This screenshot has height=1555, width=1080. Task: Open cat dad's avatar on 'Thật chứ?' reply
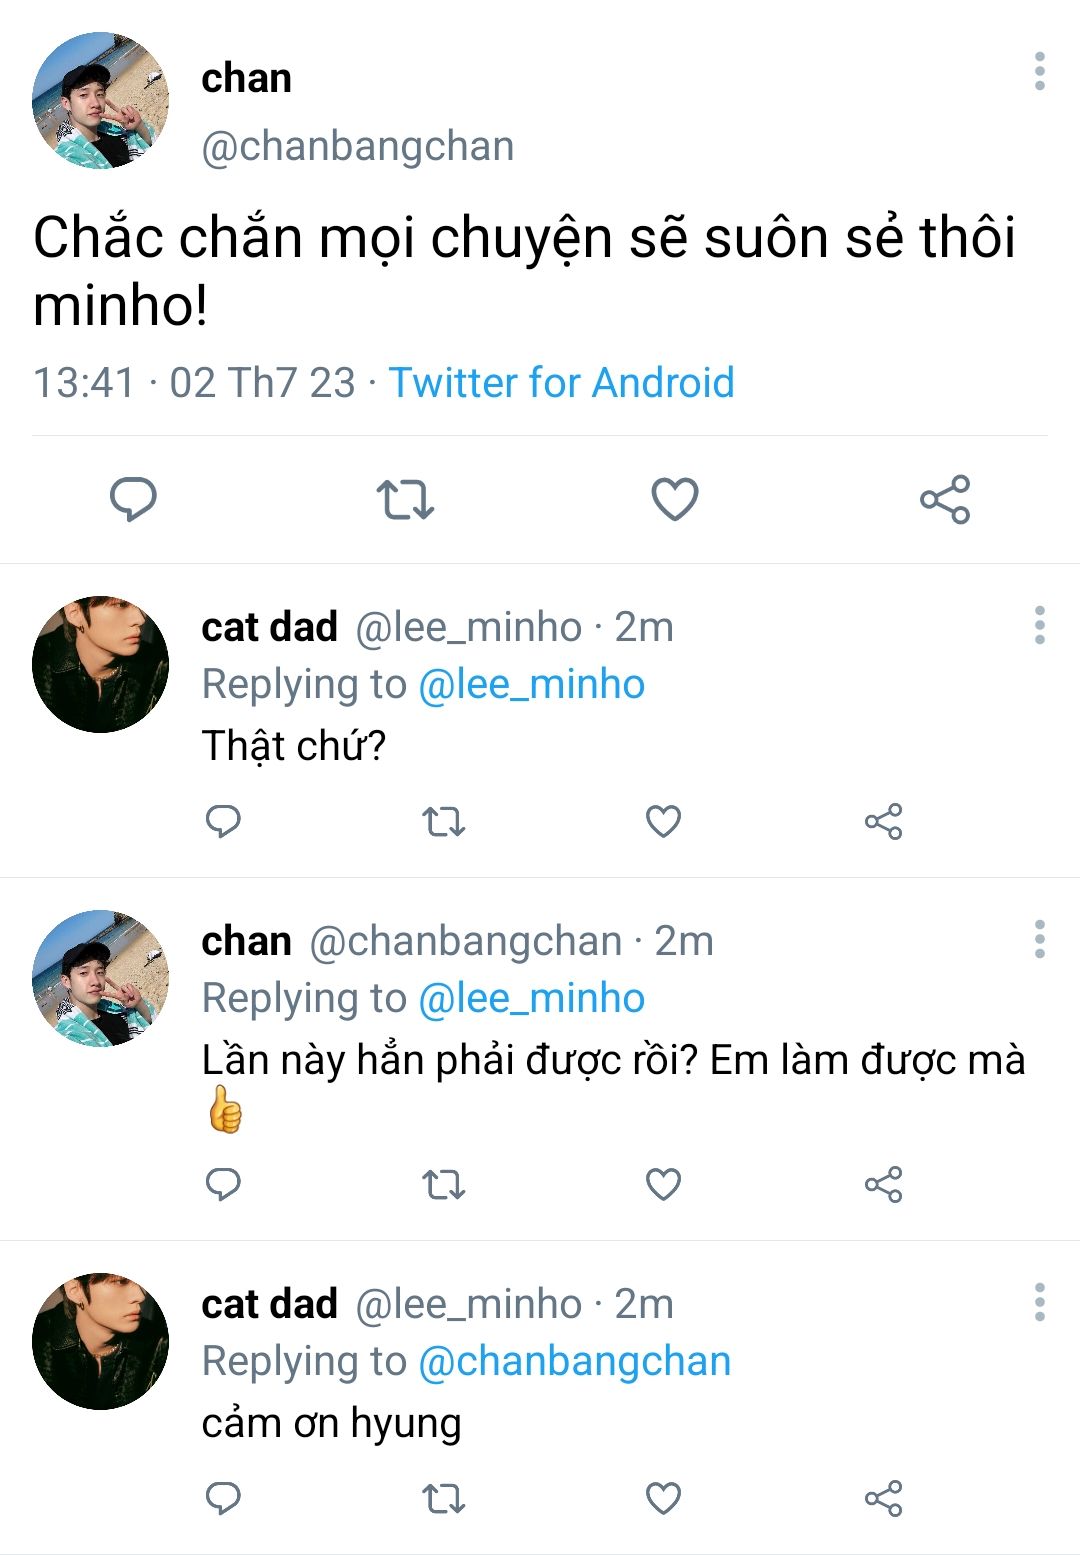point(100,665)
